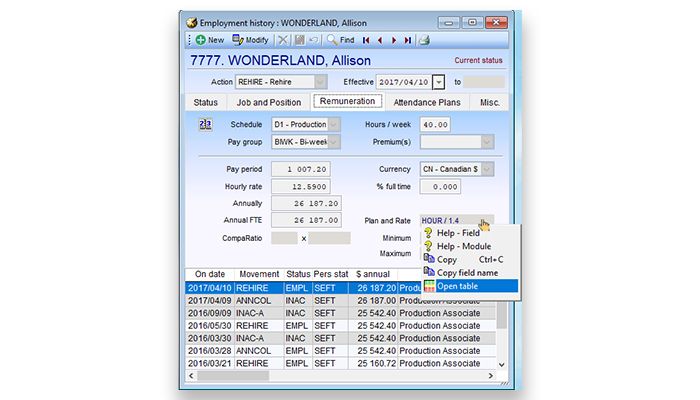700x400 pixels.
Task: Go to the last record arrow
Action: (408, 40)
